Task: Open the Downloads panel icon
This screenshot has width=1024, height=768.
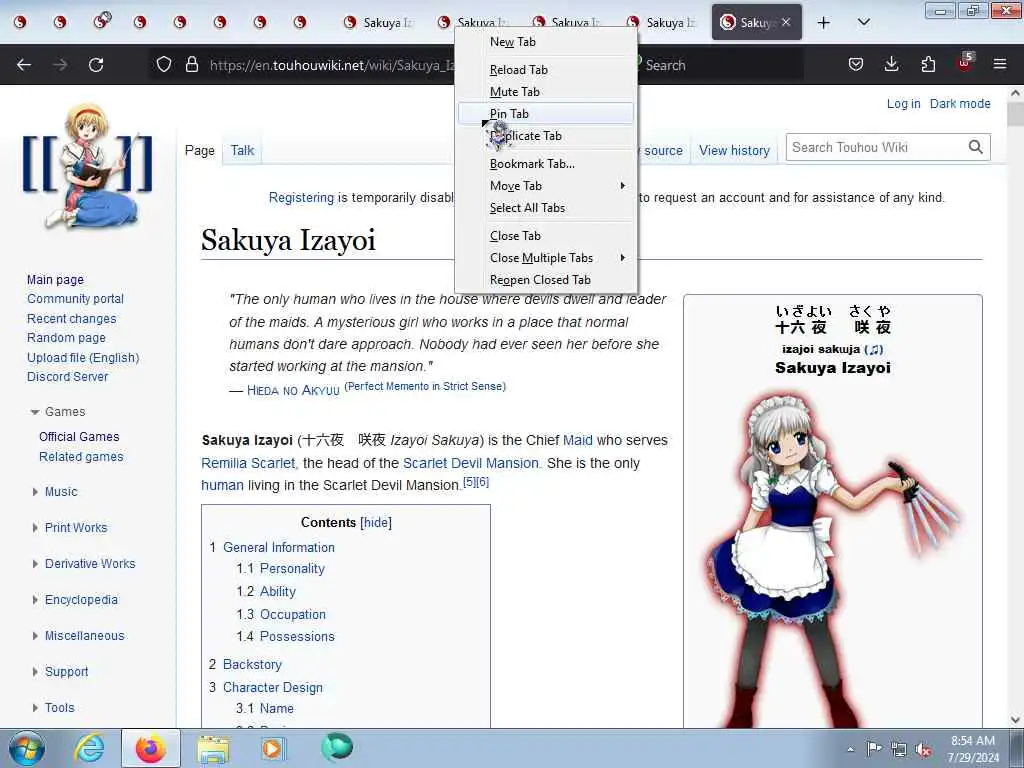Action: [891, 65]
